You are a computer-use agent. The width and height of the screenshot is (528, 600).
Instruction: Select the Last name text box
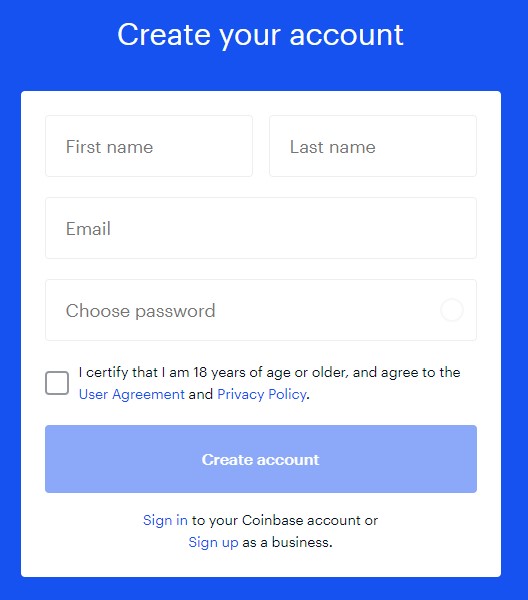[x=373, y=146]
